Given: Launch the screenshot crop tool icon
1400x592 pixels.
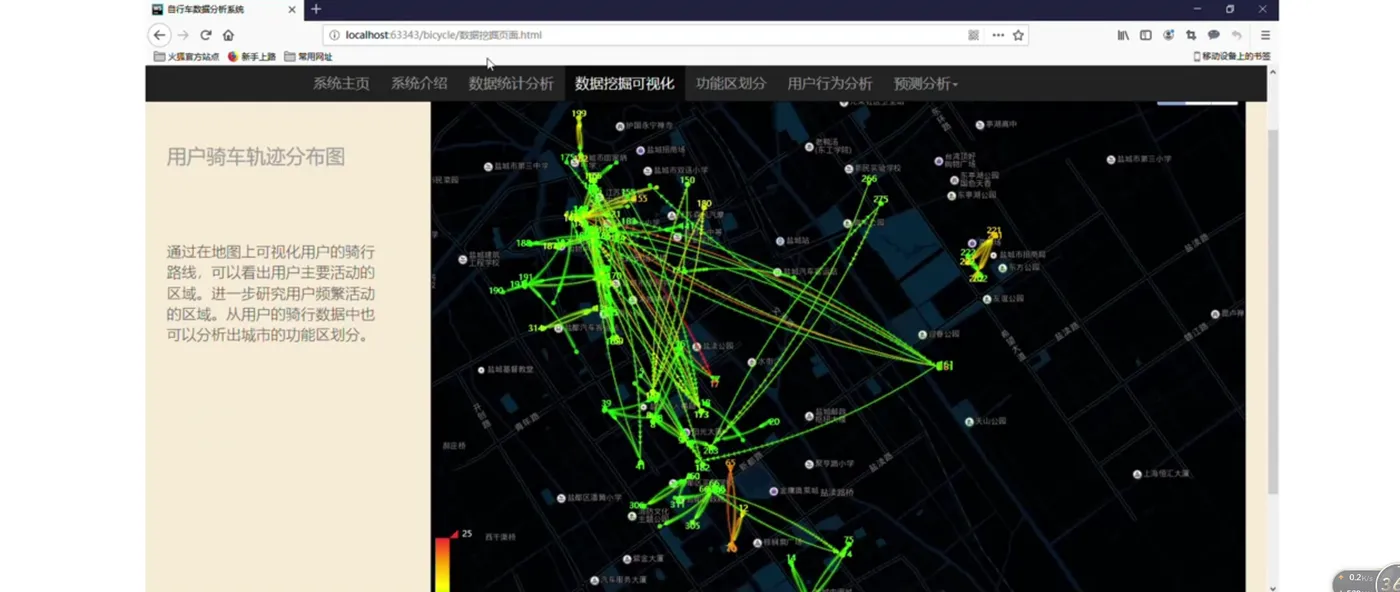Looking at the screenshot, I should tap(1190, 35).
